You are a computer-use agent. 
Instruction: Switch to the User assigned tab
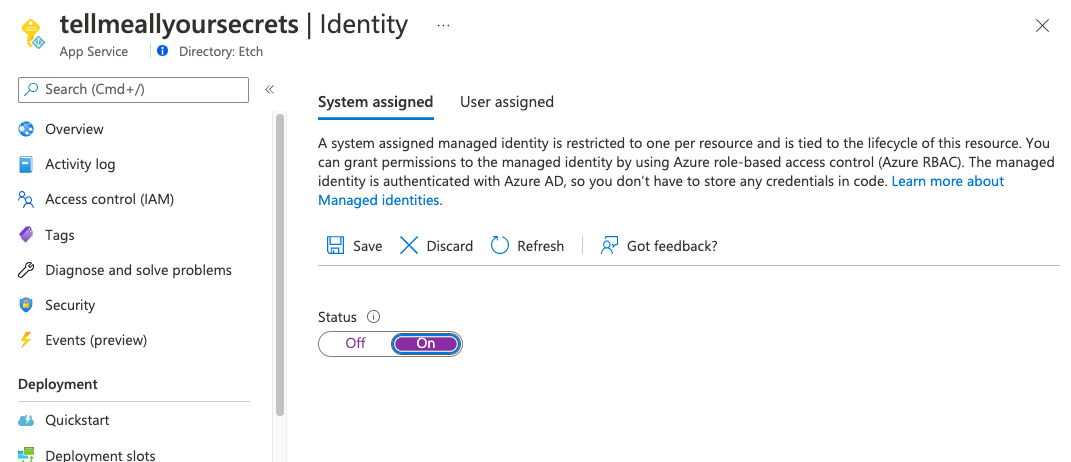507,102
